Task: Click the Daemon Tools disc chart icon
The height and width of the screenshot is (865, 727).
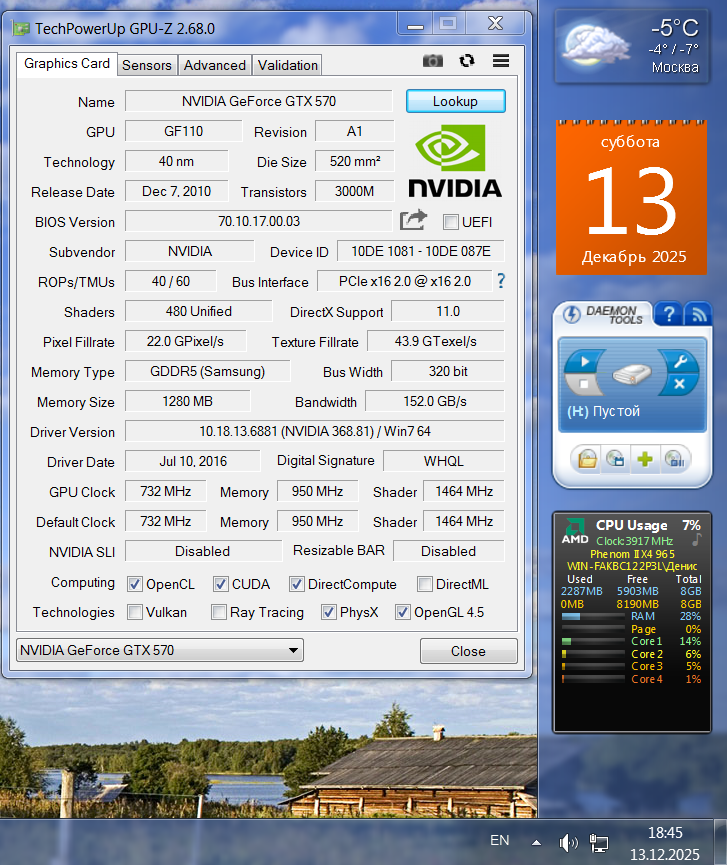Action: point(674,458)
